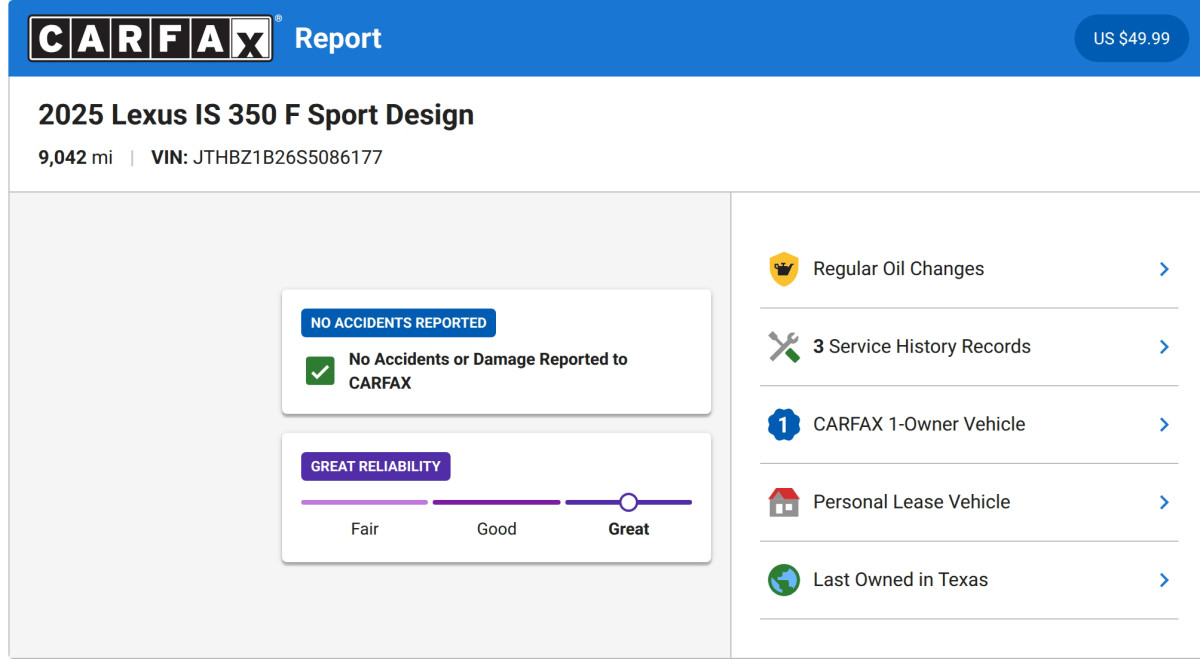1200x659 pixels.
Task: Expand Service History Records chevron
Action: [x=1164, y=347]
